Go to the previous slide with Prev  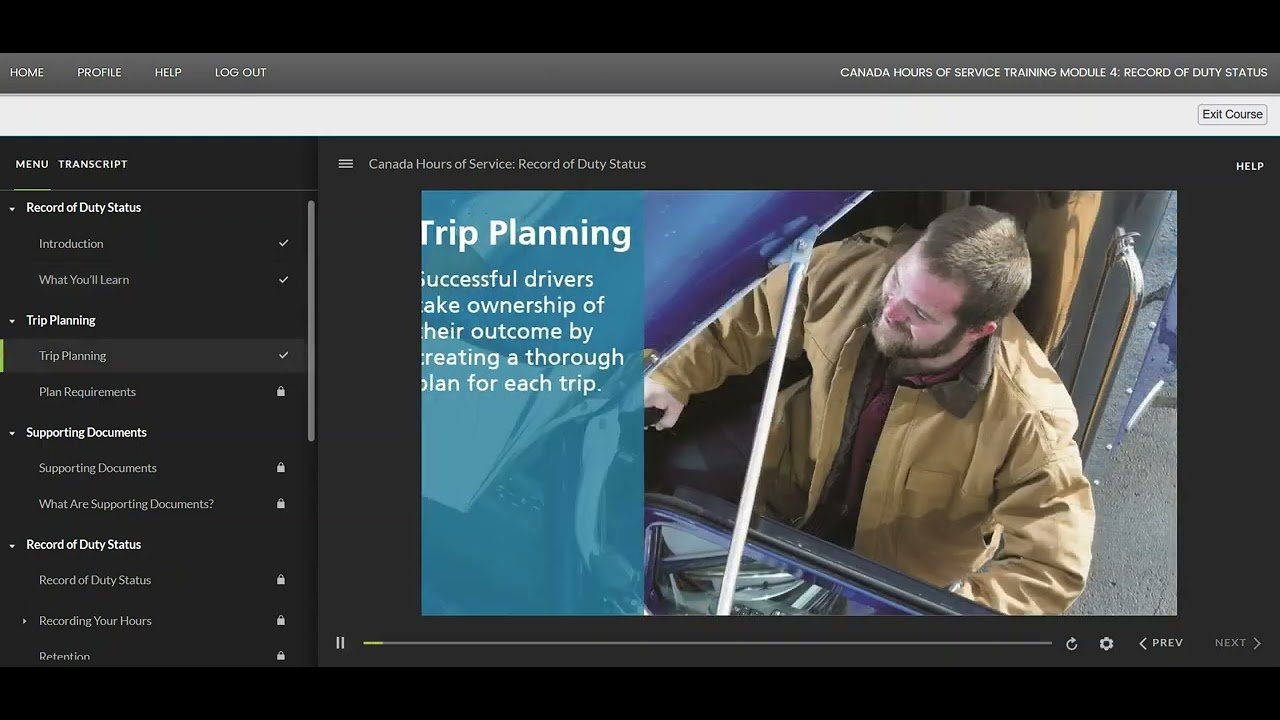coord(1161,643)
